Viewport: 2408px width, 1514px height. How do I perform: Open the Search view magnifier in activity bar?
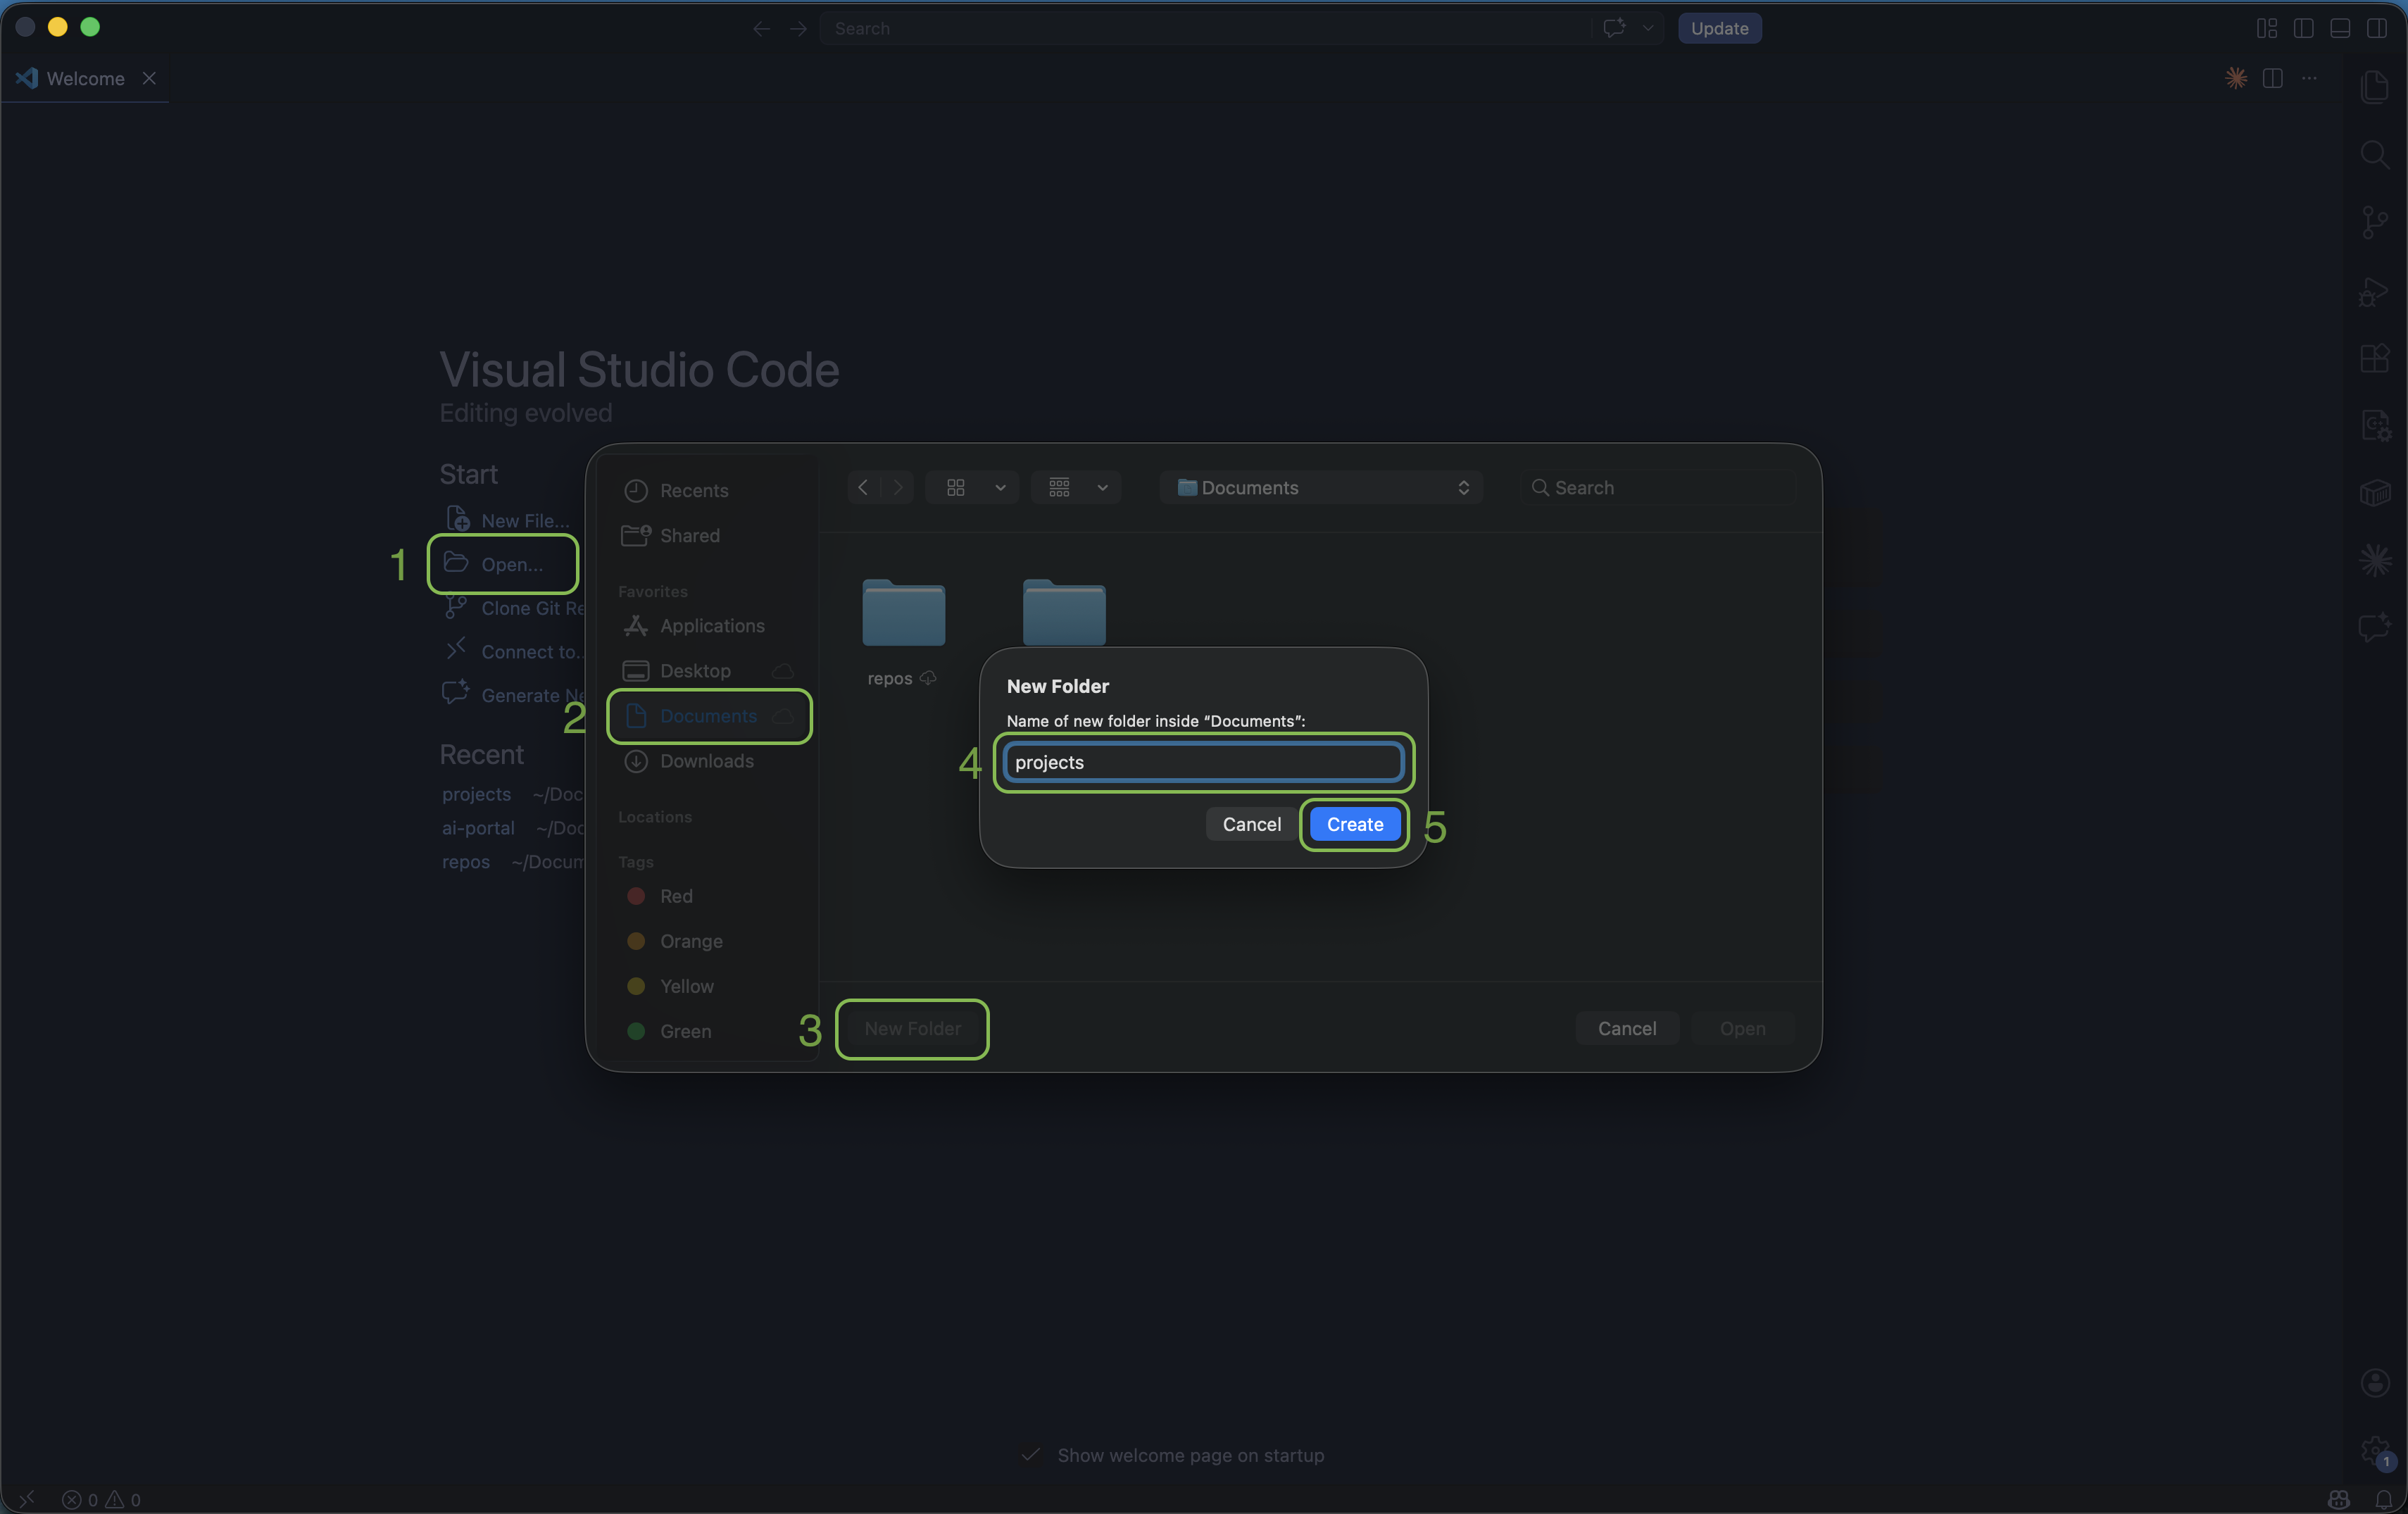tap(2375, 154)
